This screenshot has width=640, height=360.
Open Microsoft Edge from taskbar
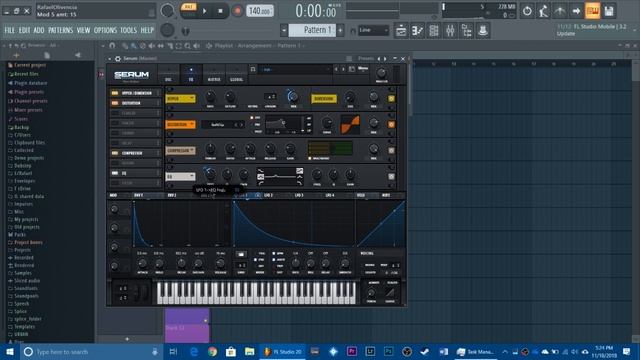coord(194,351)
